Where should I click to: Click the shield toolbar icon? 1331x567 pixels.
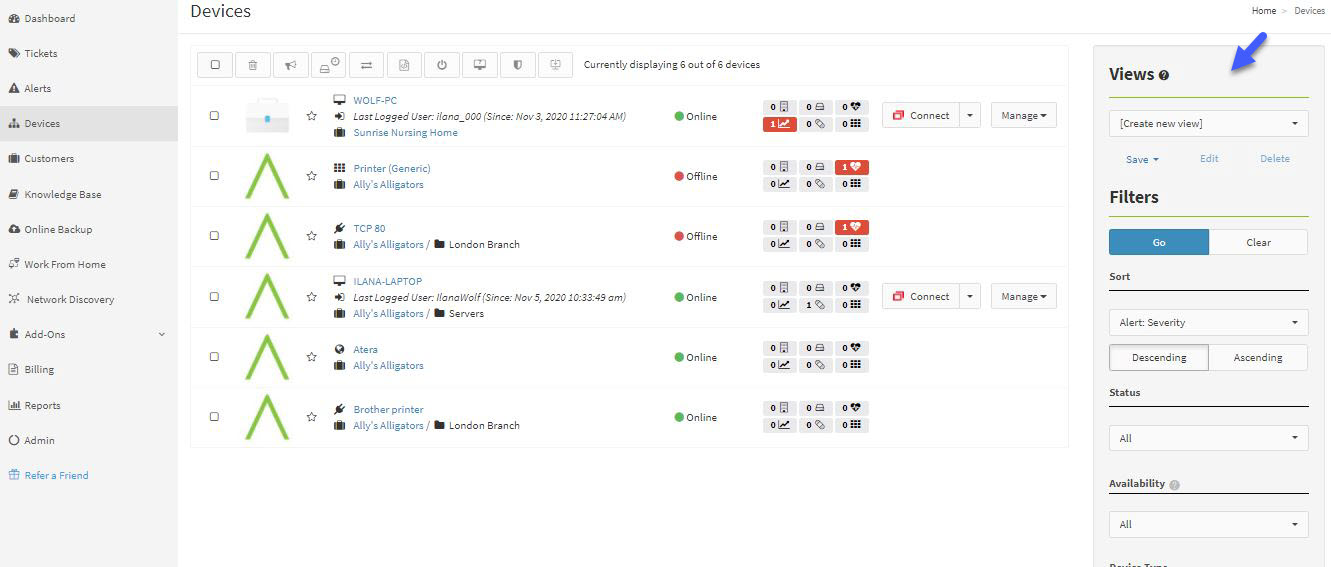point(517,65)
